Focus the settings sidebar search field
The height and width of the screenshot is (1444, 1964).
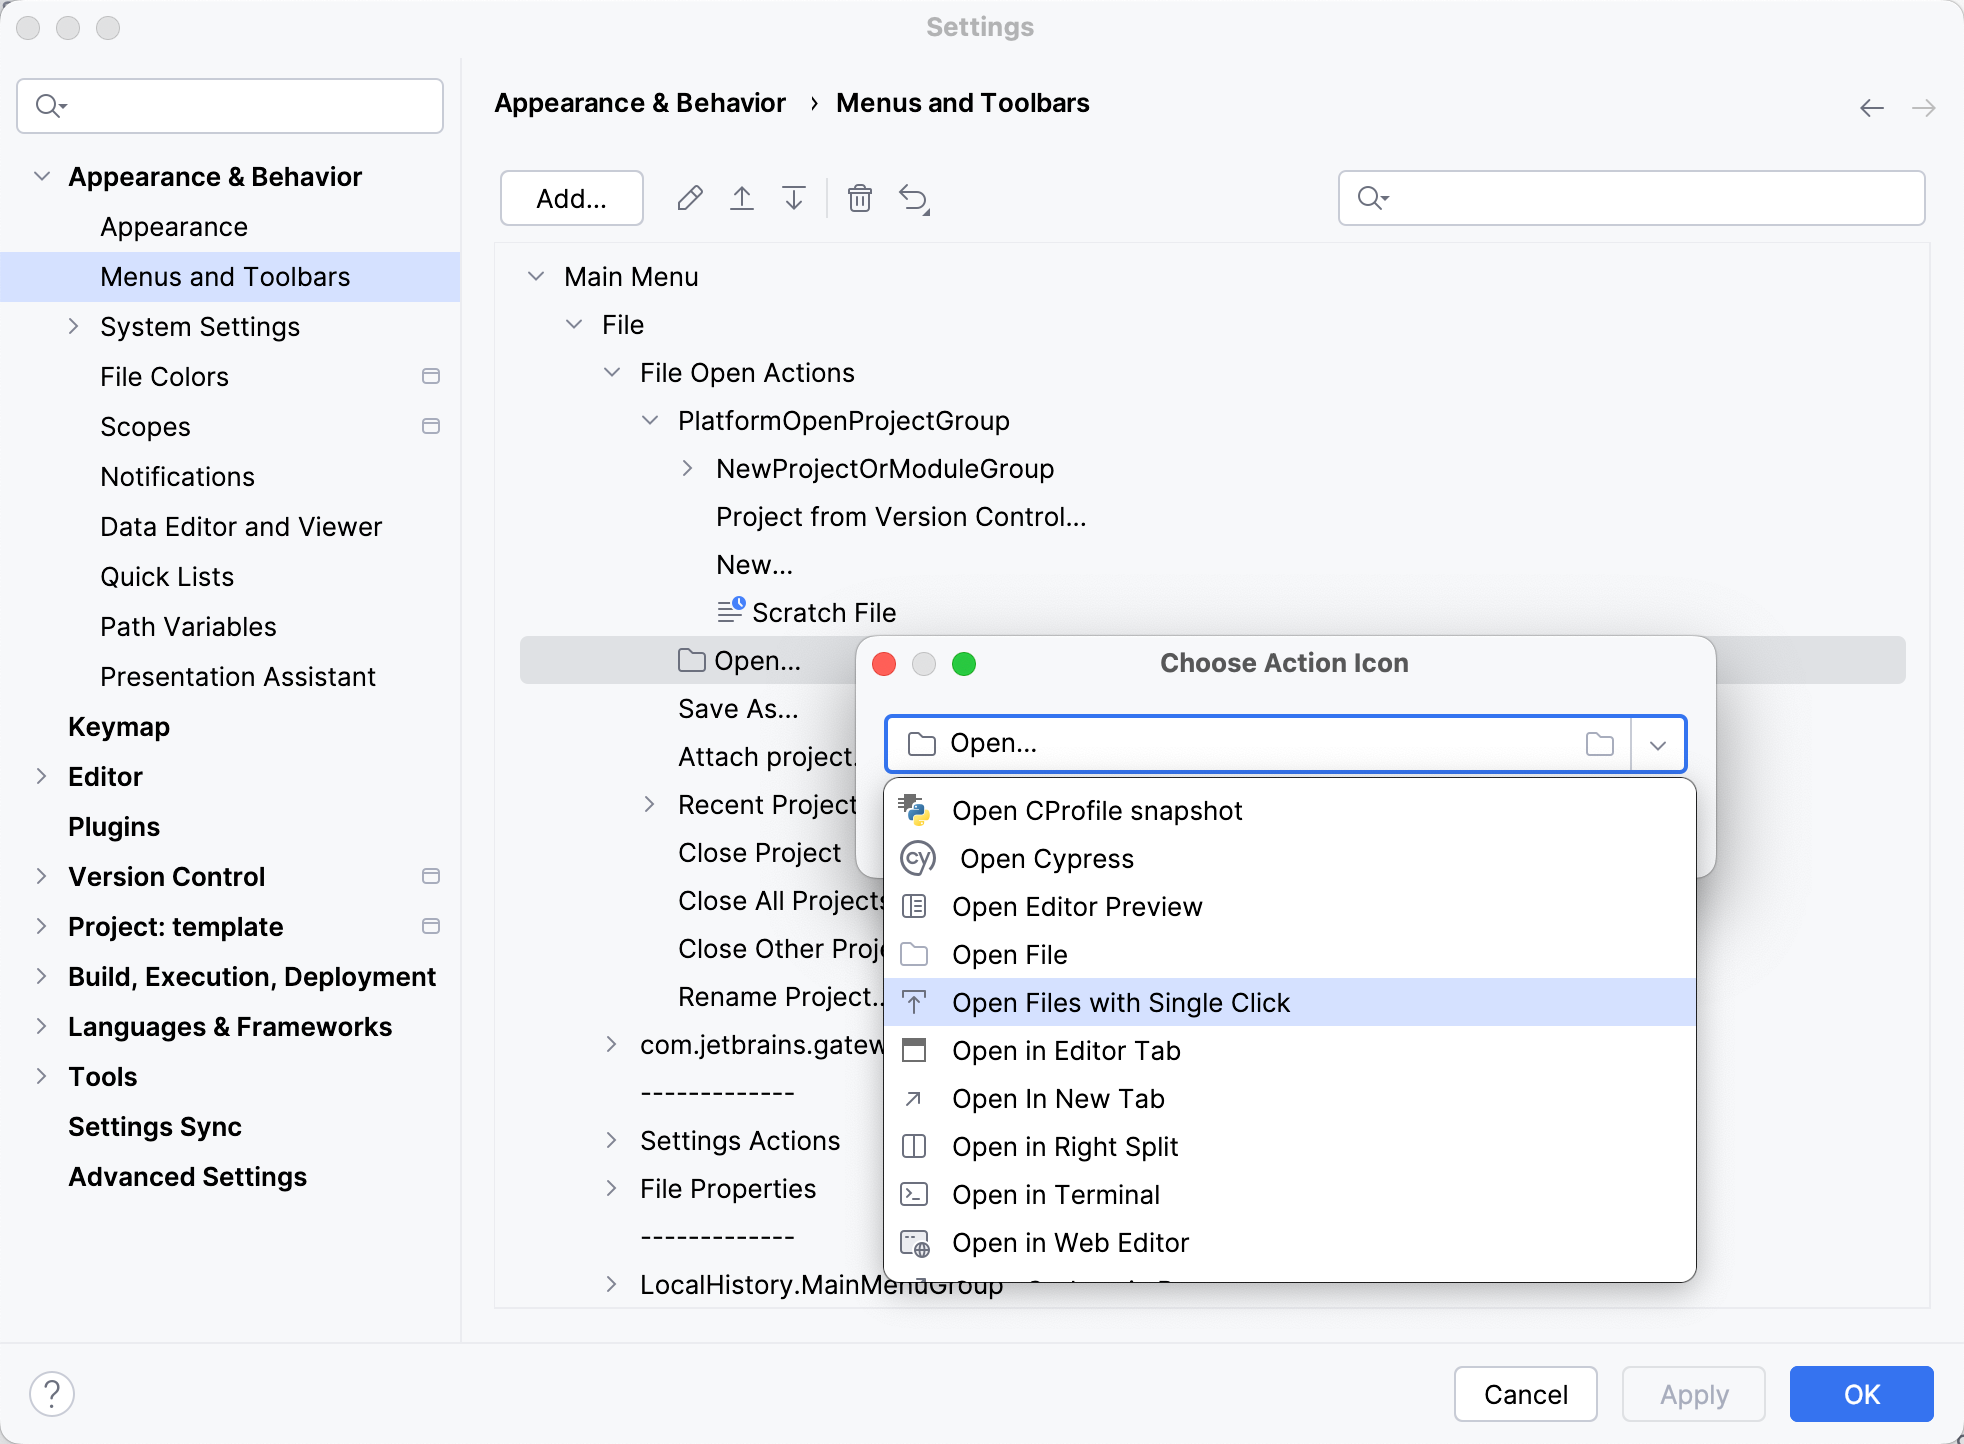(230, 106)
